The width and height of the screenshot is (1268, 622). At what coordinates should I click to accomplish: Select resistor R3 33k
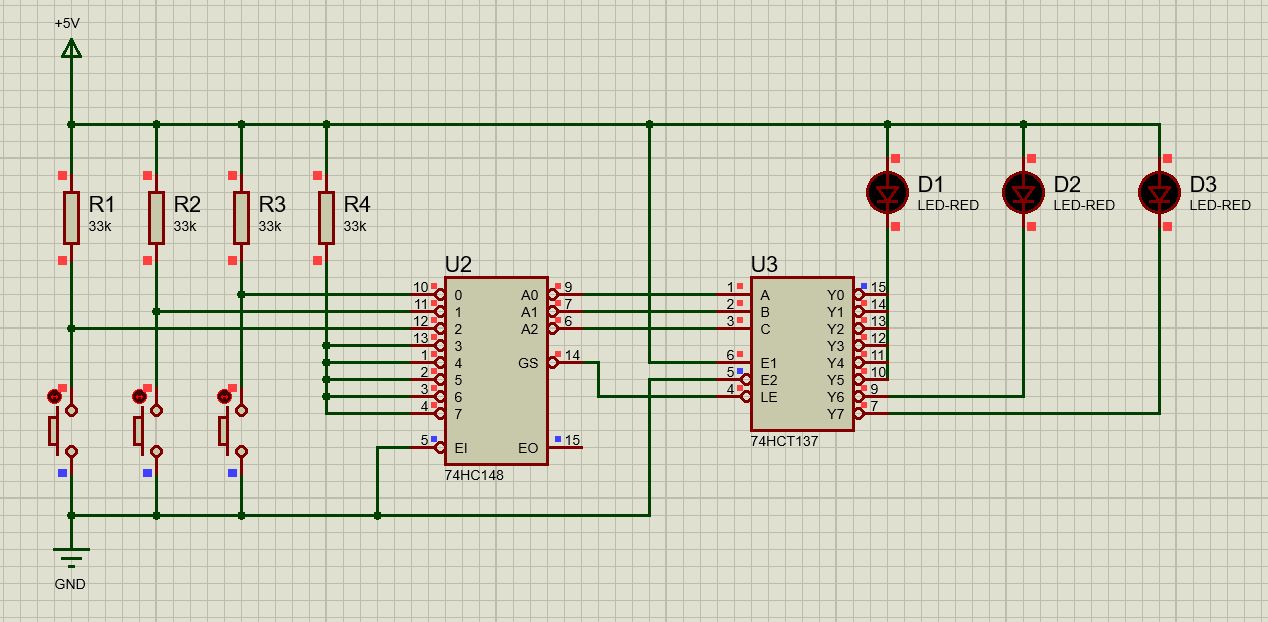241,218
